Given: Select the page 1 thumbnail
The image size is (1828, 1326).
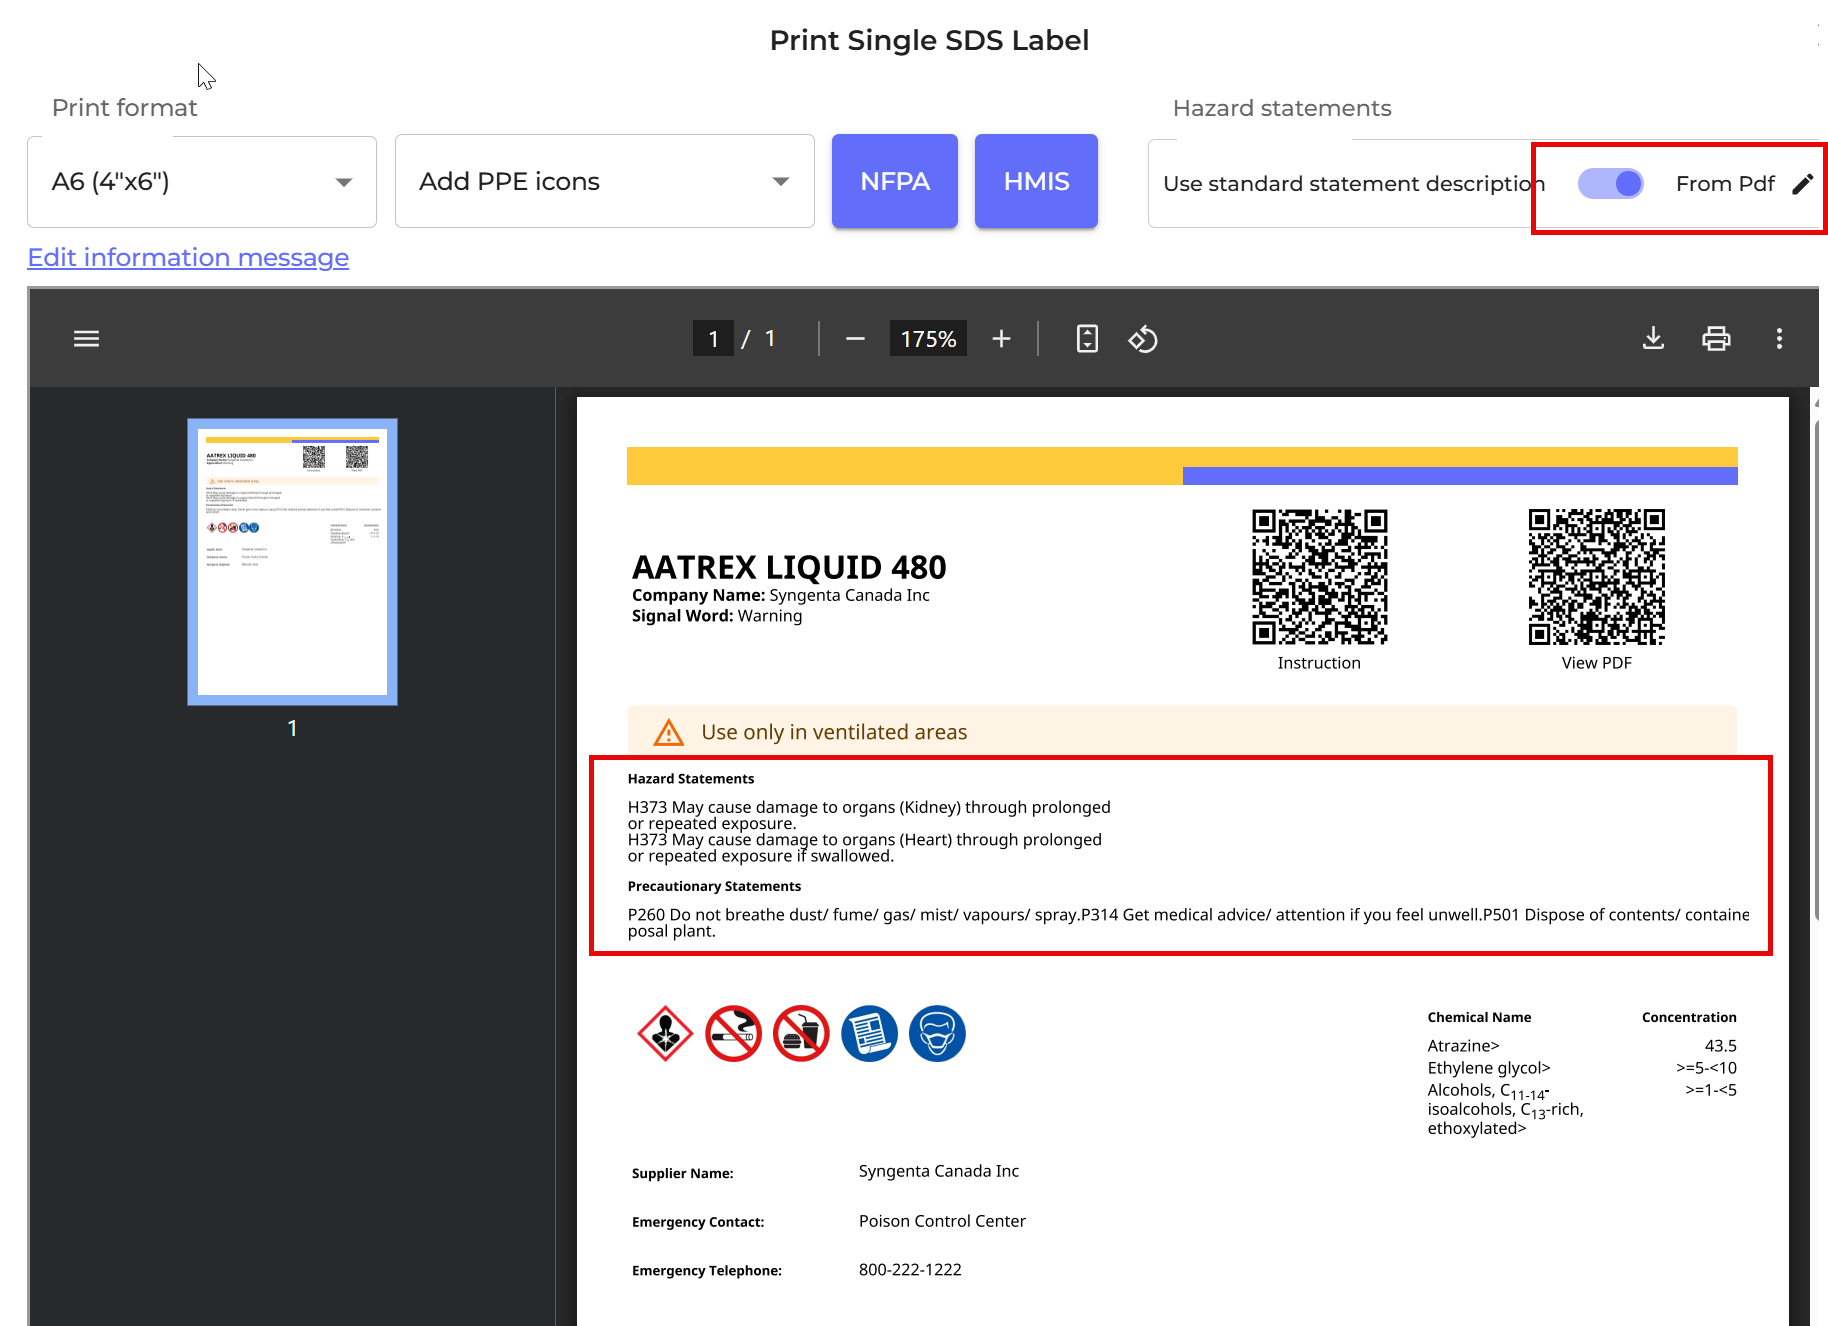Looking at the screenshot, I should point(292,562).
